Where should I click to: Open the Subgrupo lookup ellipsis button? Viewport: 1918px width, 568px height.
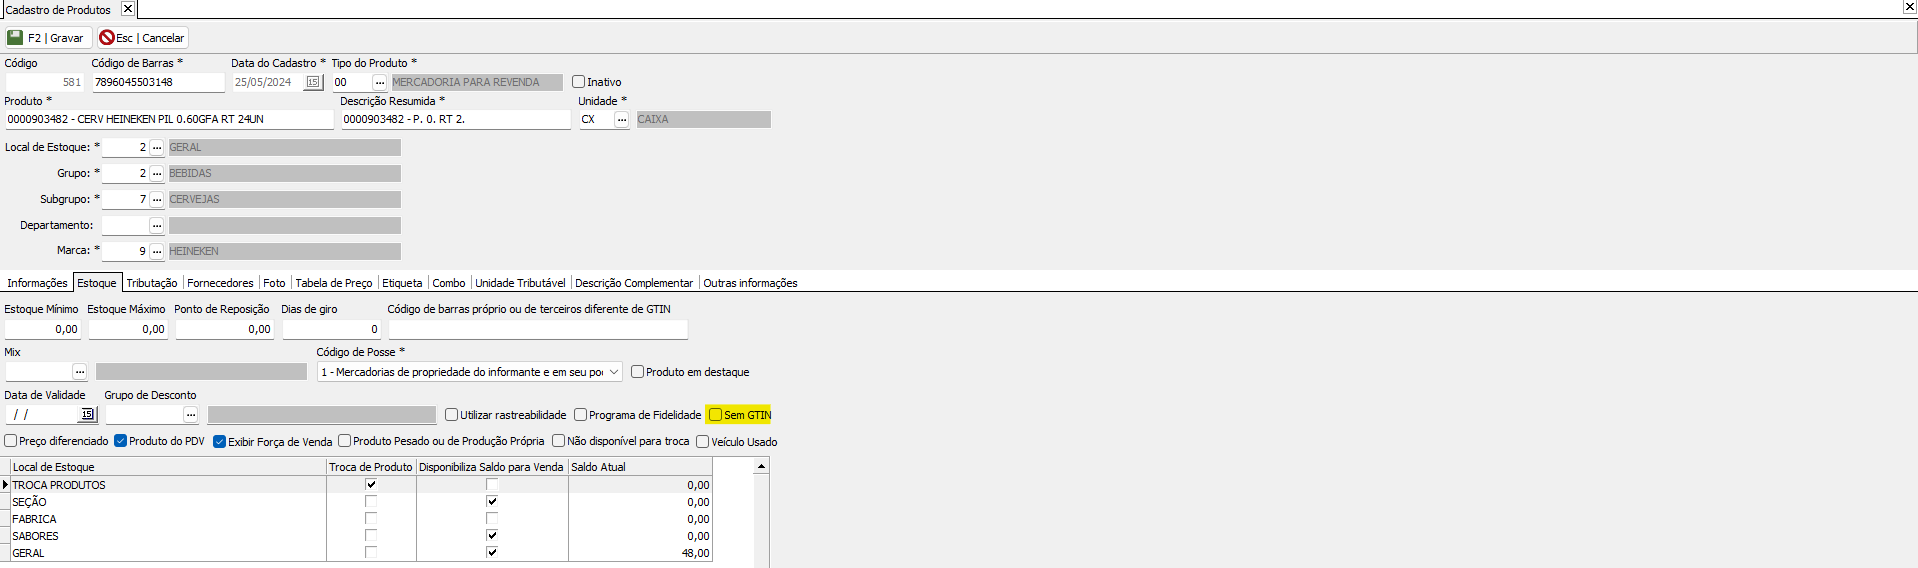coord(157,199)
